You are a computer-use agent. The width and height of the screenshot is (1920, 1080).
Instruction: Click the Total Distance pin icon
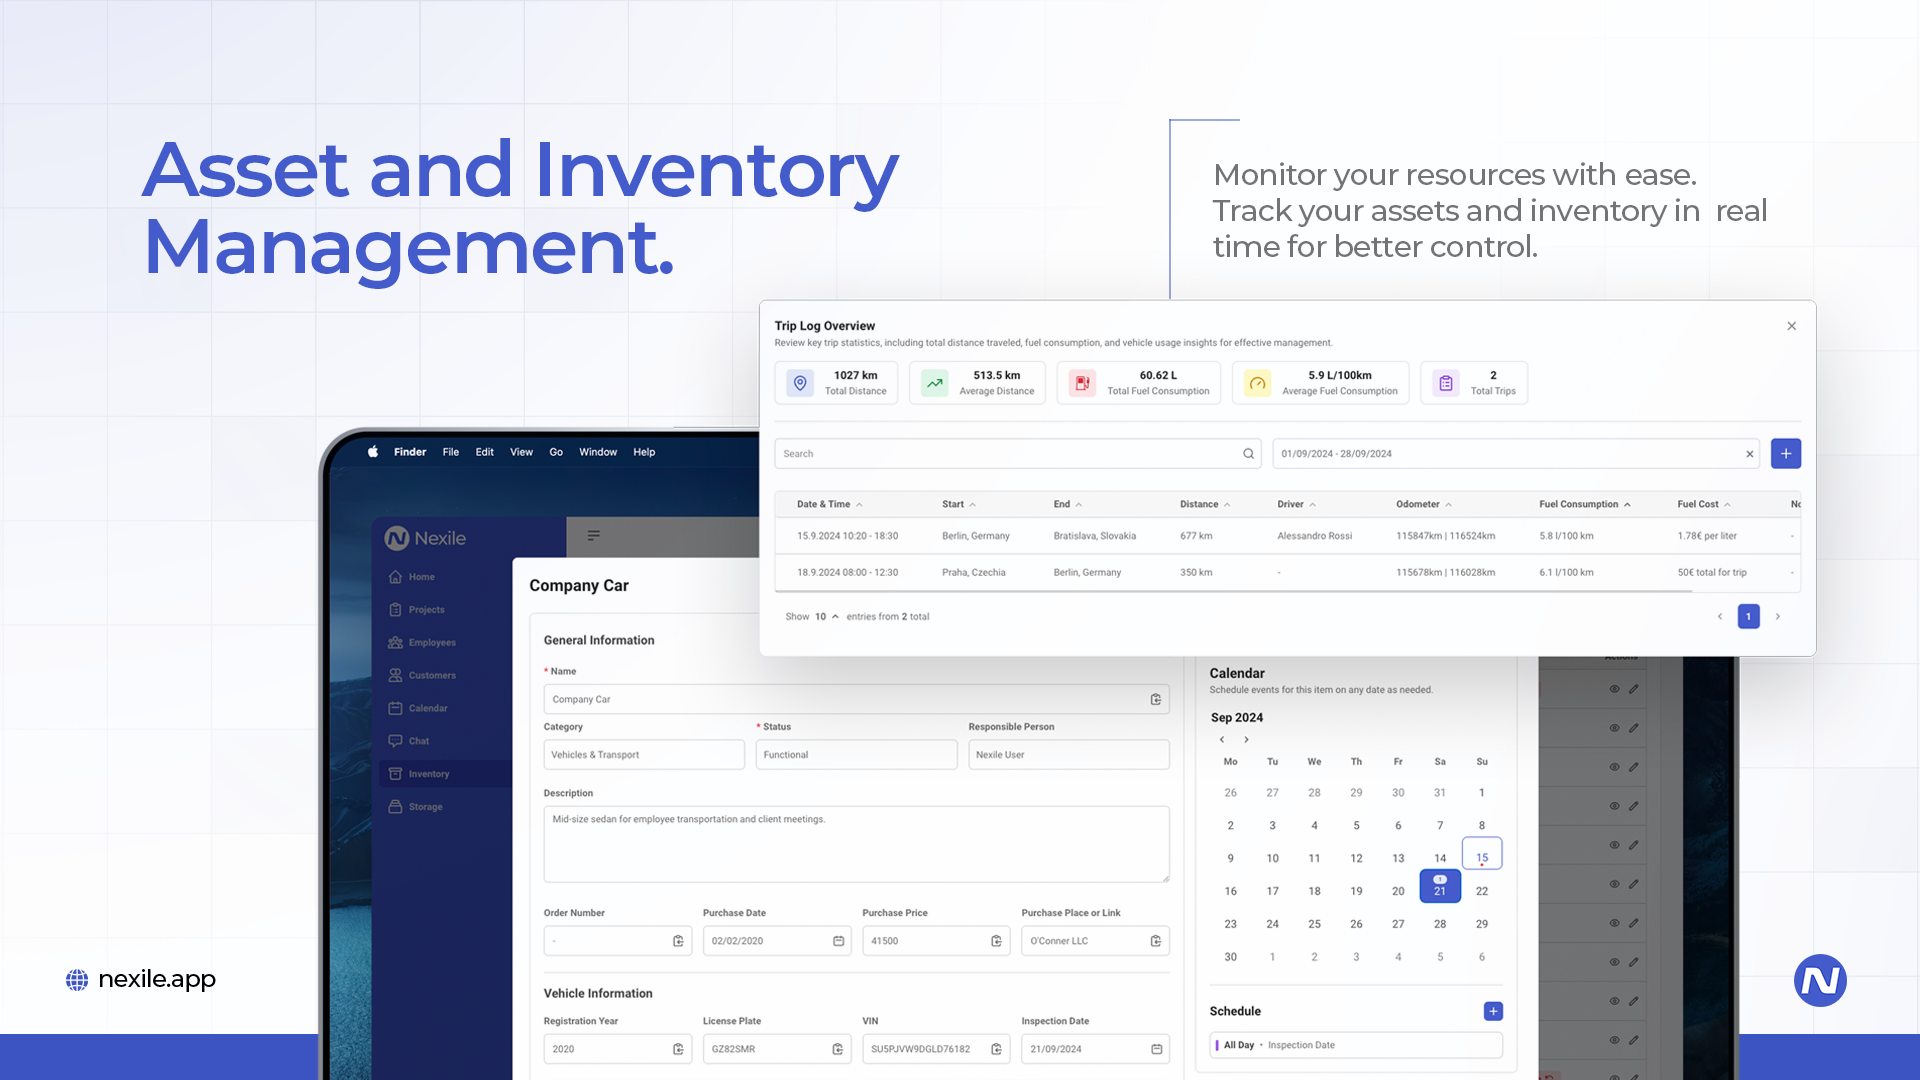[x=800, y=383]
